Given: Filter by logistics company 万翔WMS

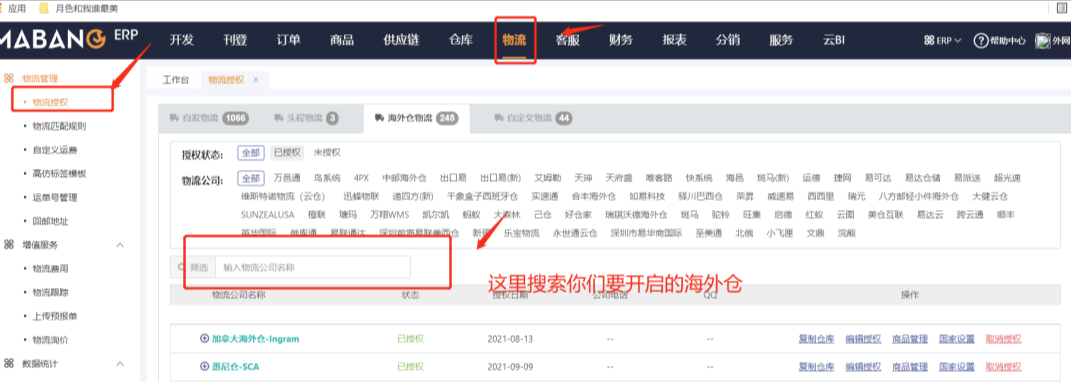Looking at the screenshot, I should [389, 215].
